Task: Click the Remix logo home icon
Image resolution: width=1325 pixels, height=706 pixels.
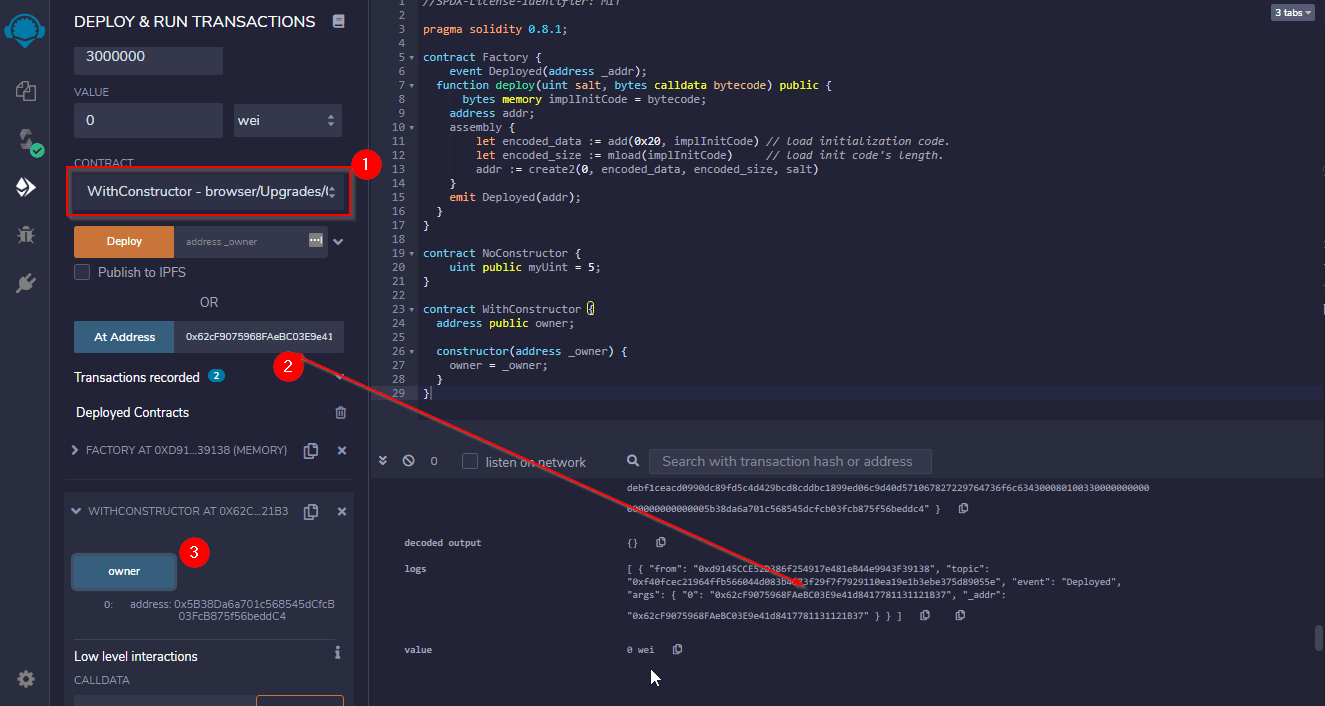Action: point(25,29)
